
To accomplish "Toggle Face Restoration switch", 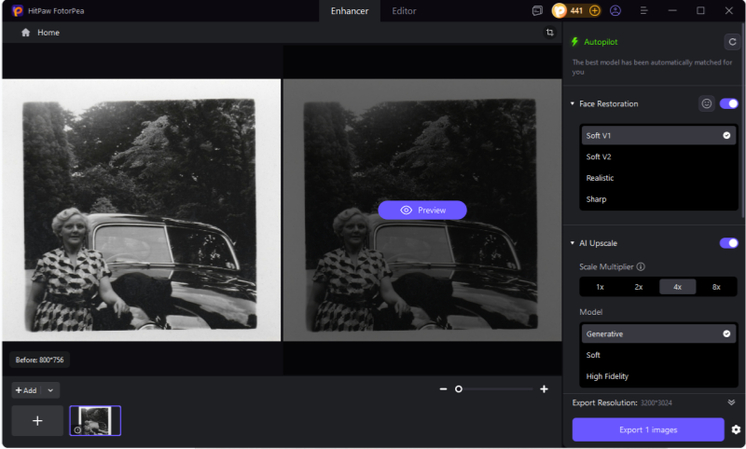I will click(x=728, y=103).
